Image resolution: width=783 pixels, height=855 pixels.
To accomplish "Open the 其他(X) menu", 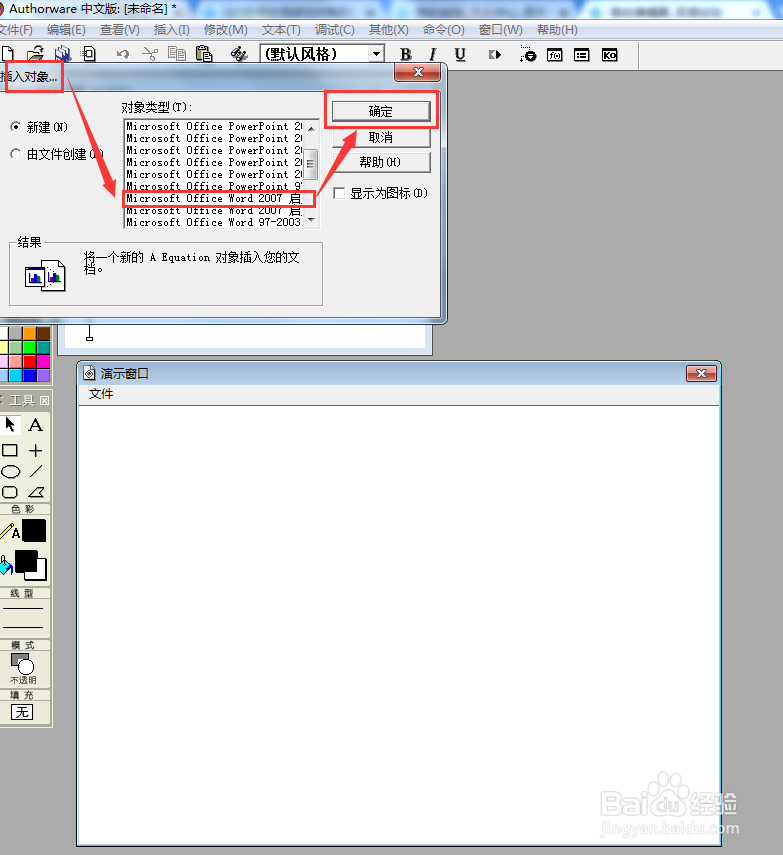I will pyautogui.click(x=388, y=30).
